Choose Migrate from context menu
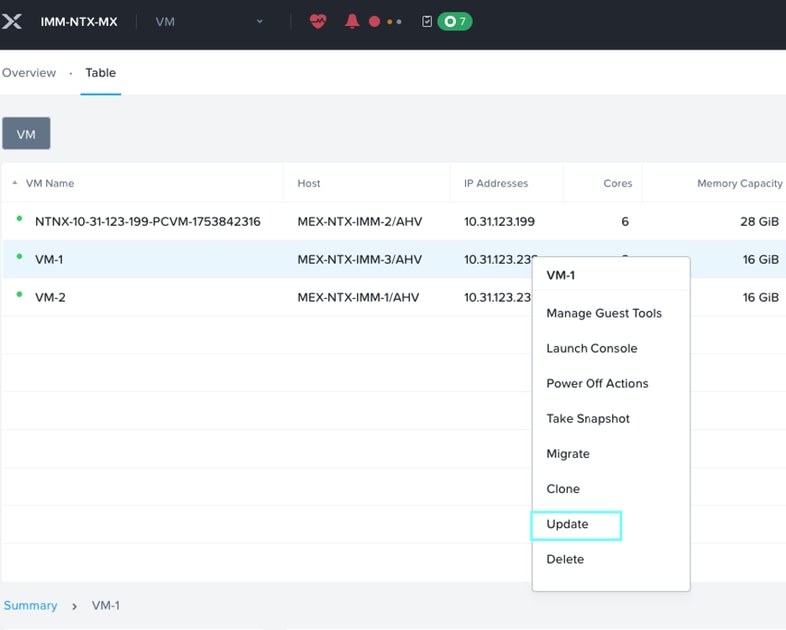786x630 pixels. tap(567, 454)
